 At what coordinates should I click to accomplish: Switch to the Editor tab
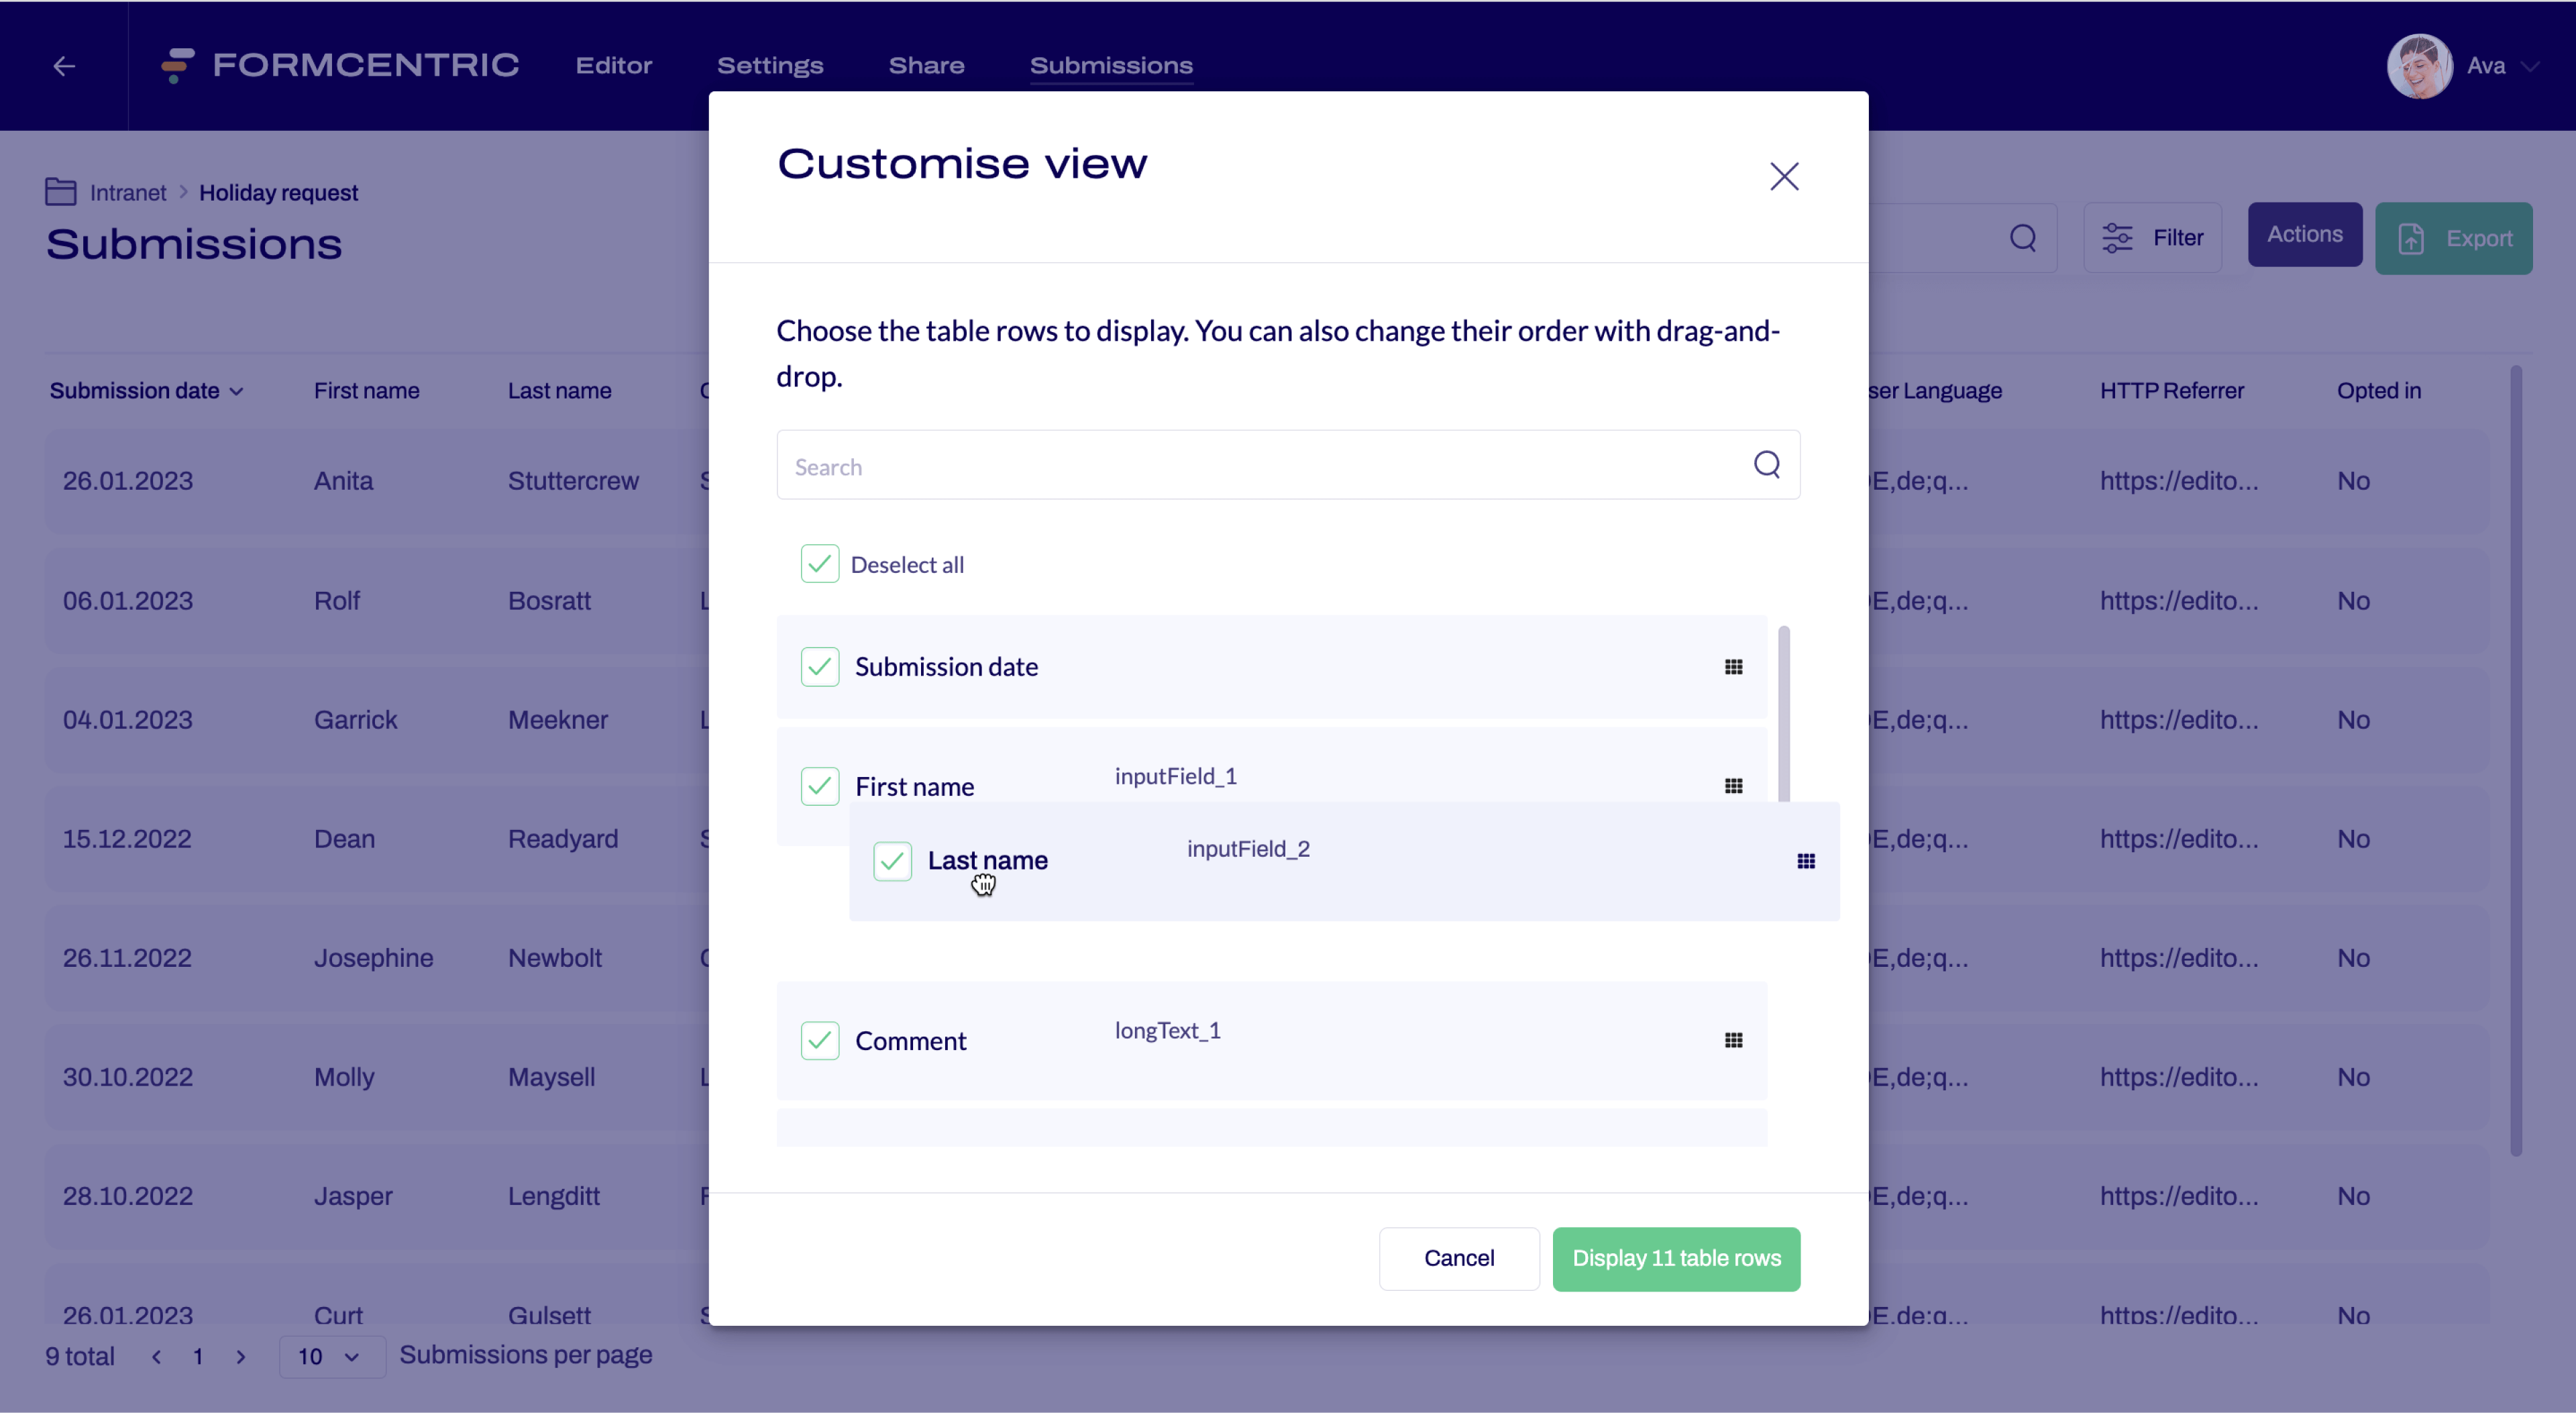pos(613,65)
